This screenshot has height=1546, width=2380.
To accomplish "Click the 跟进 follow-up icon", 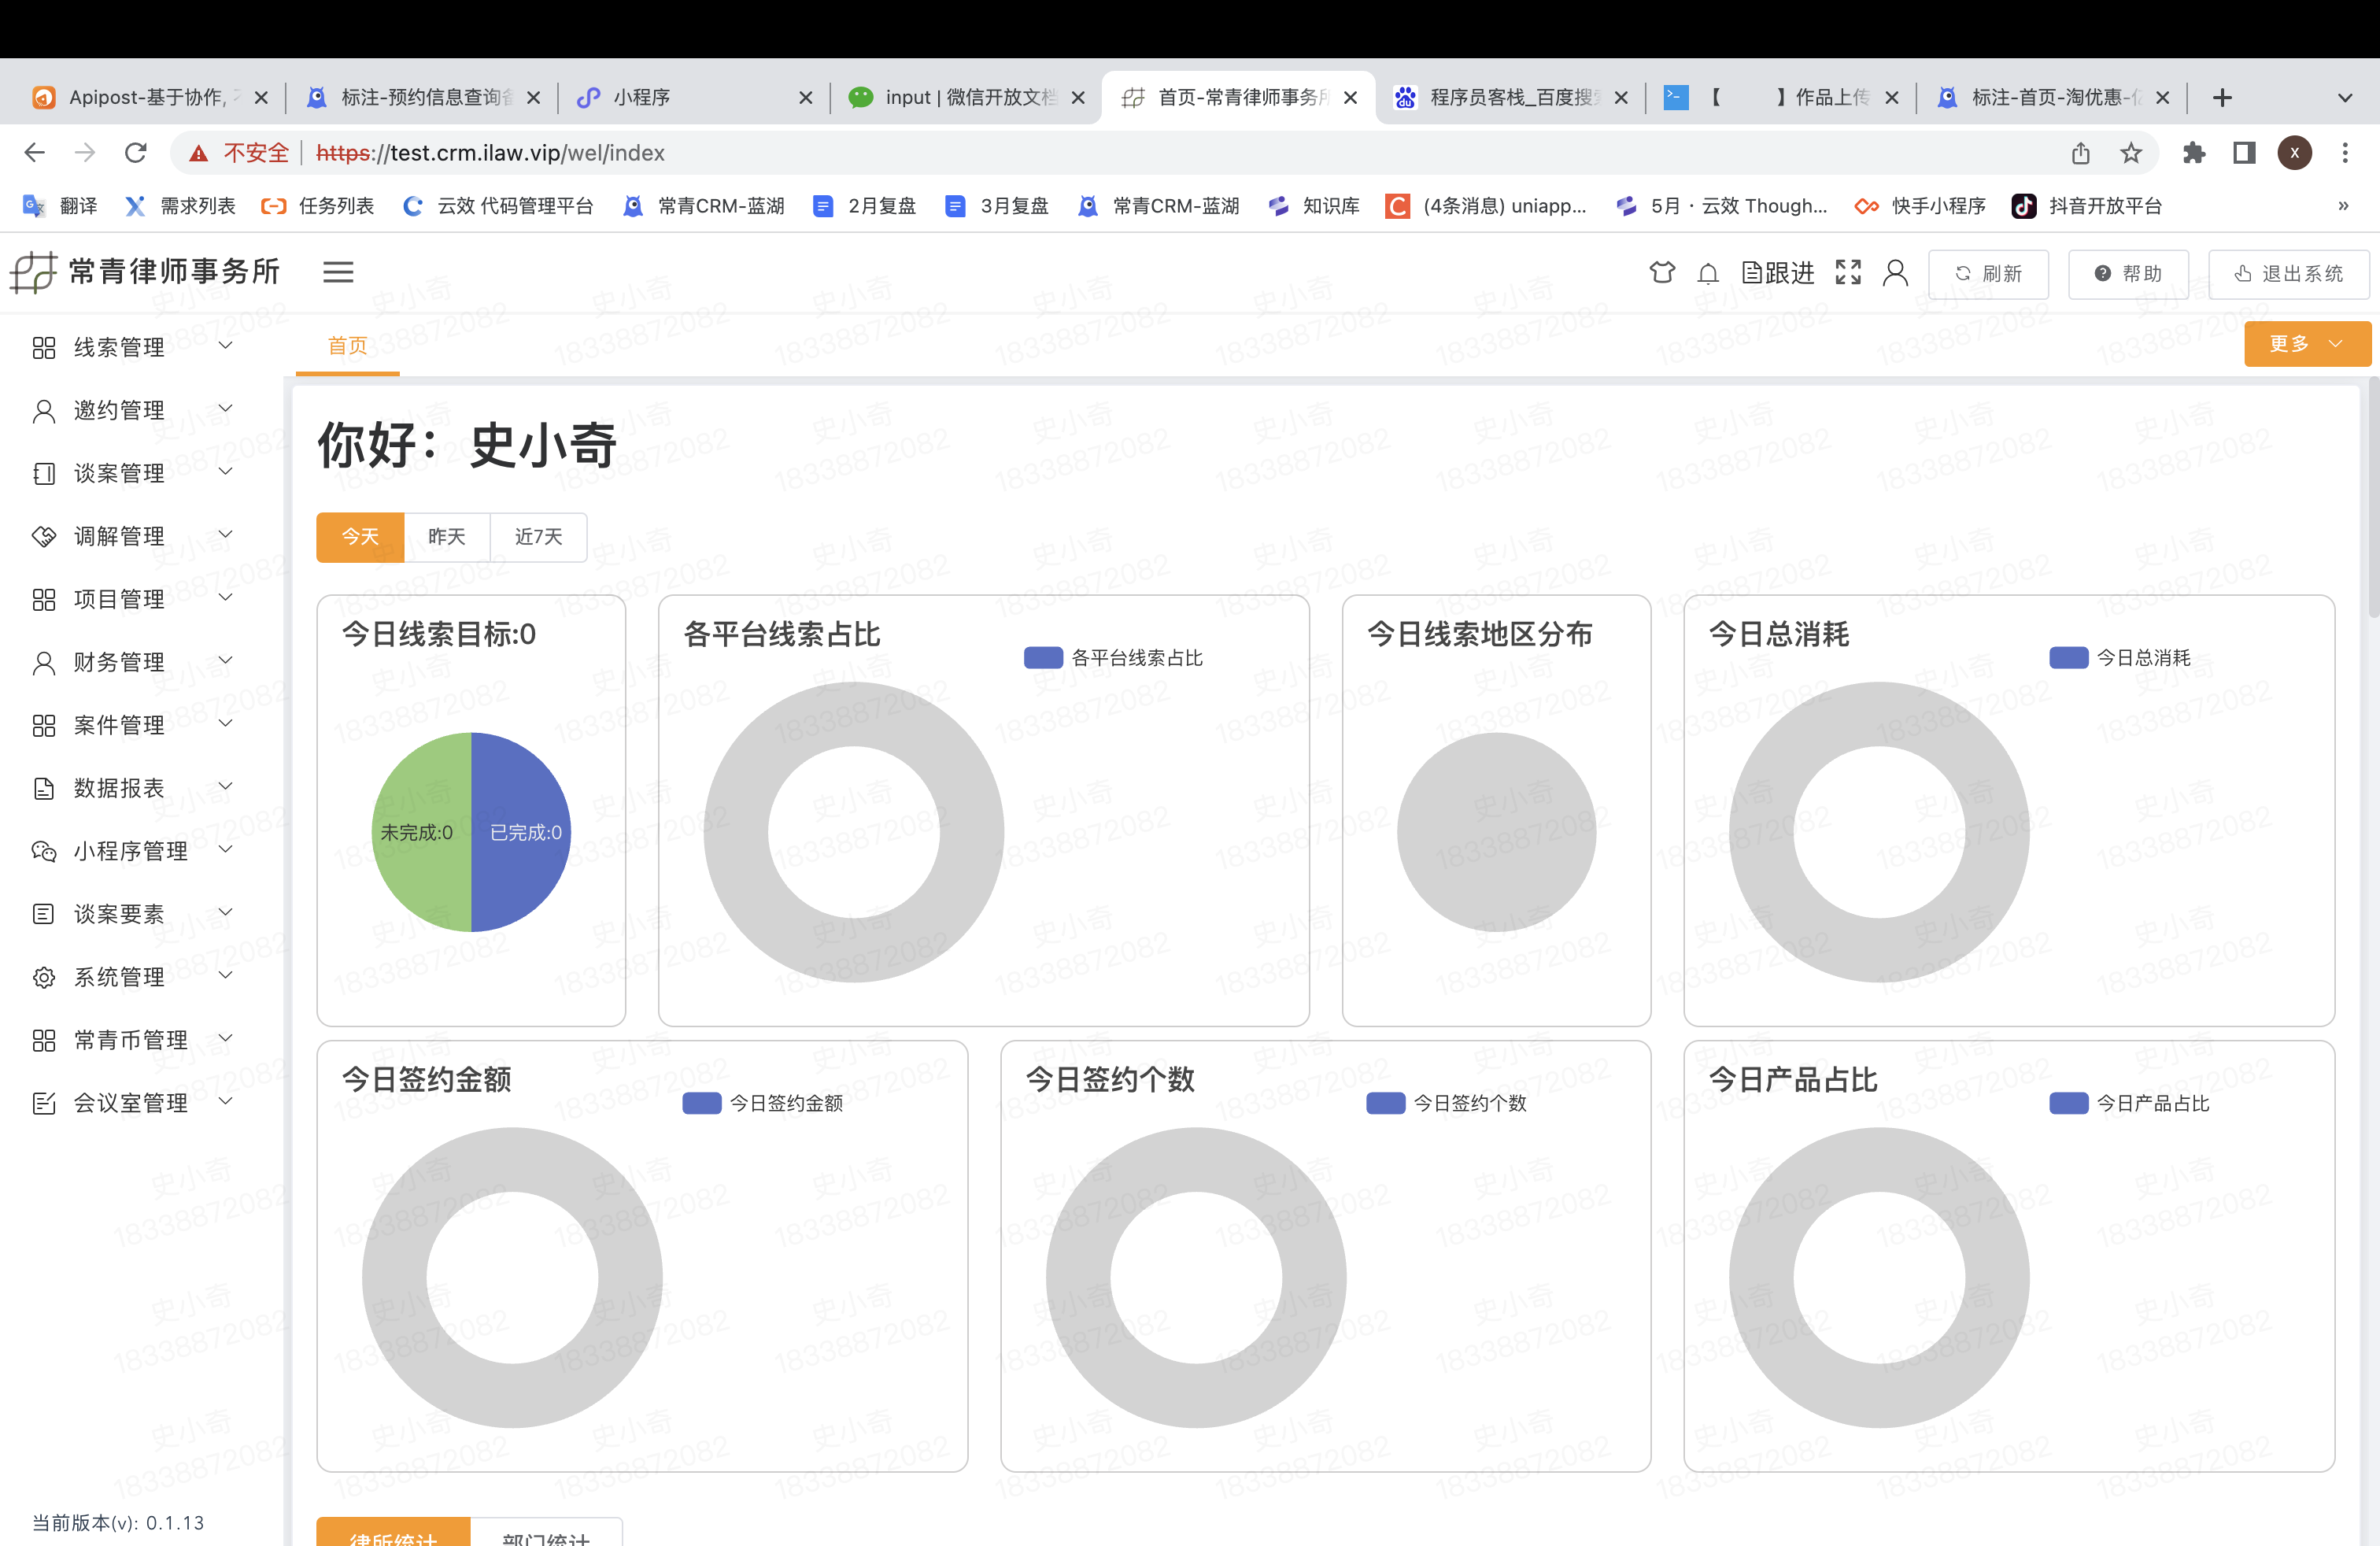I will (1777, 273).
